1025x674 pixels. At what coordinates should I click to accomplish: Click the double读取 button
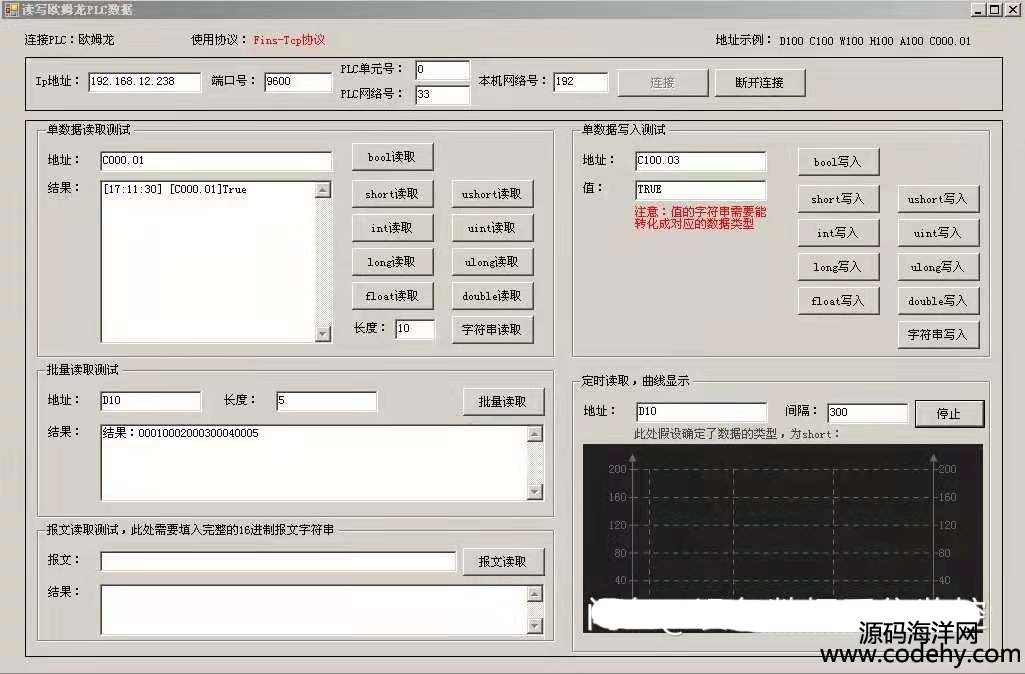(492, 296)
